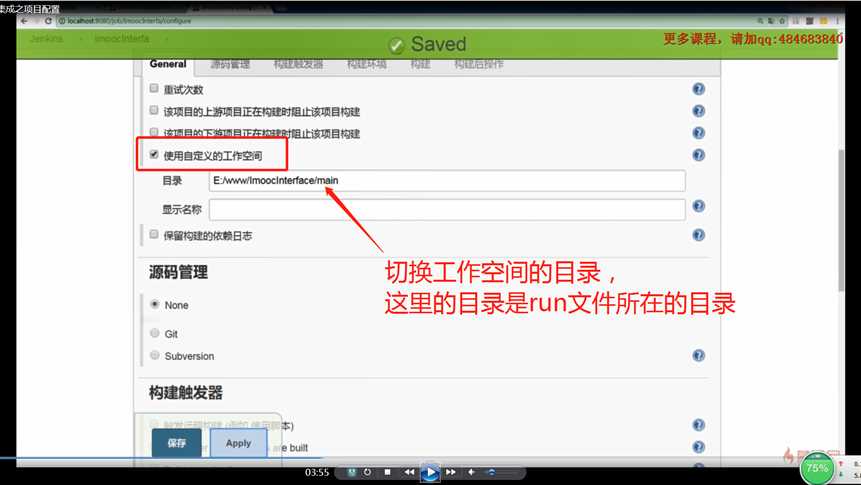Click the 构建触发器 section heading

click(186, 393)
